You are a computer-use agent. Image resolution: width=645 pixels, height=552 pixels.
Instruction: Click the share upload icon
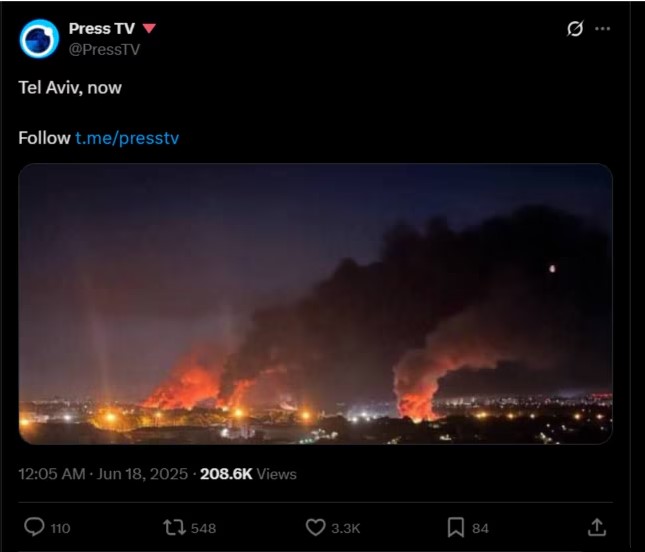(596, 527)
